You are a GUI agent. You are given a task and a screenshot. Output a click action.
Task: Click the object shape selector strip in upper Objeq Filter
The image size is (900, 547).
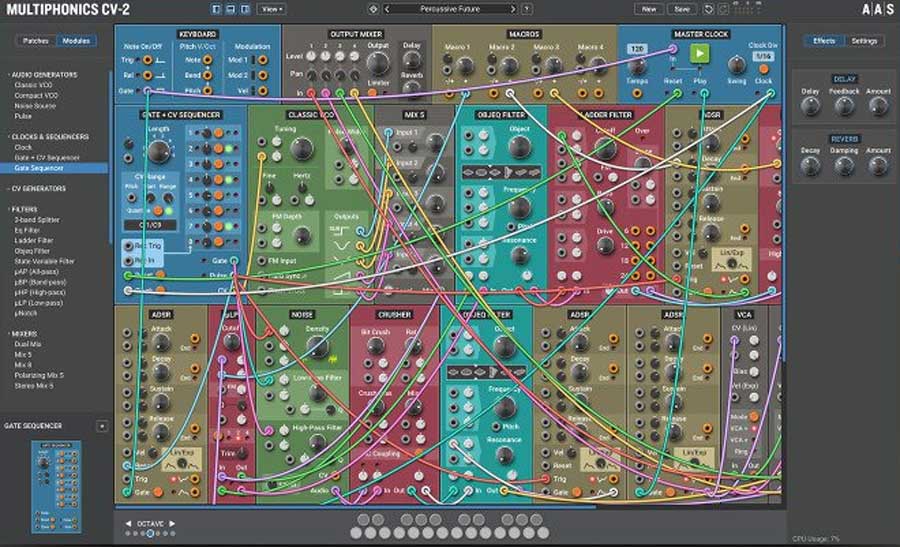coord(502,172)
